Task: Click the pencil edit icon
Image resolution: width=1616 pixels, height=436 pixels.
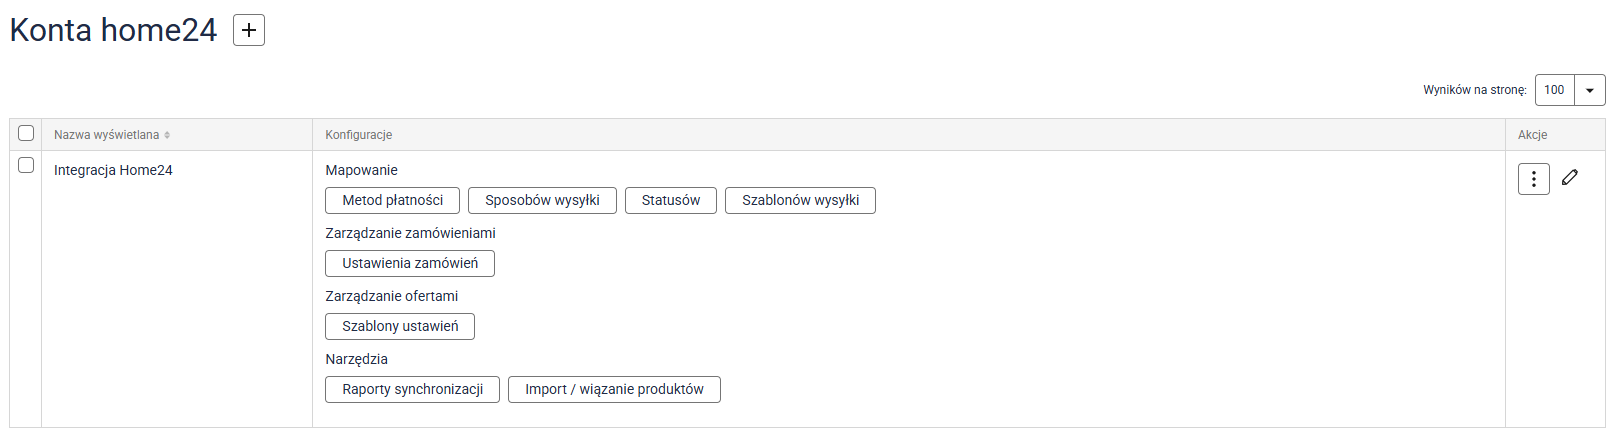Action: 1570,177
